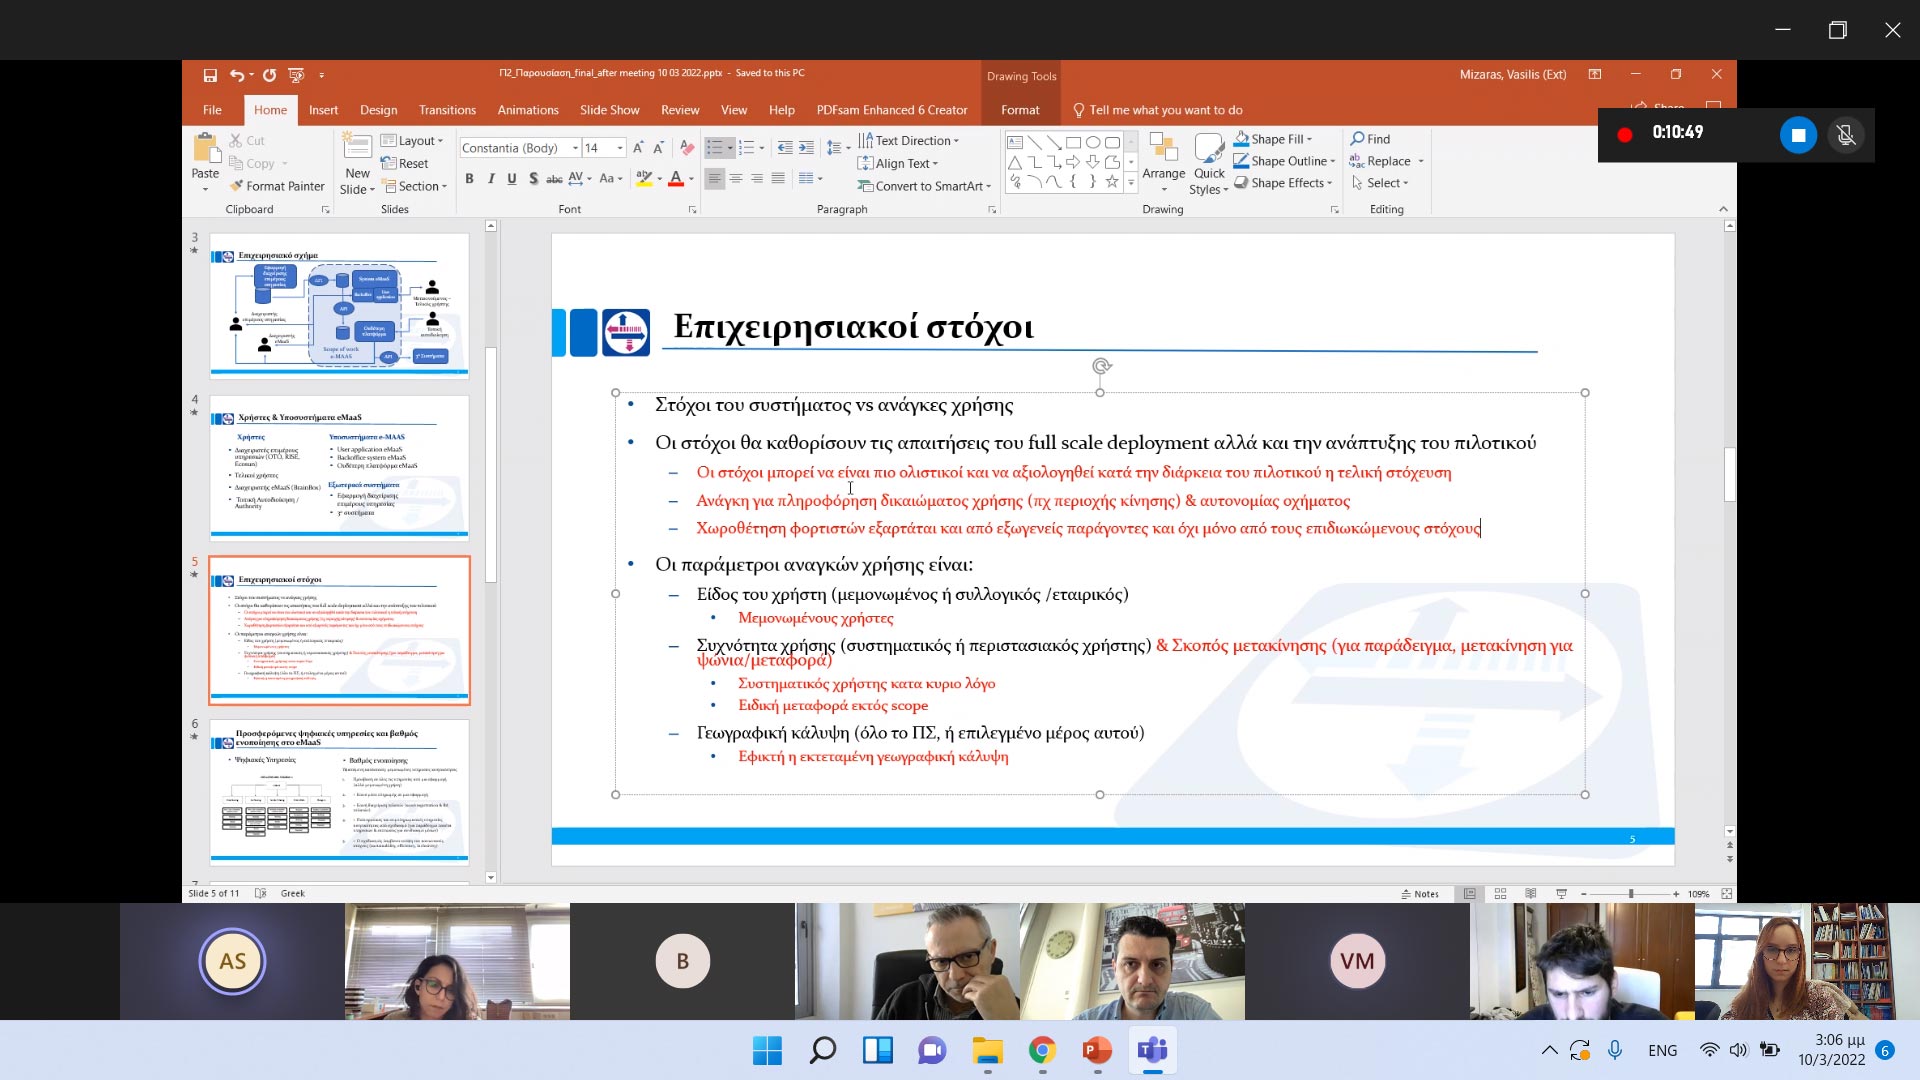
Task: Decrease list indent level
Action: coord(785,148)
